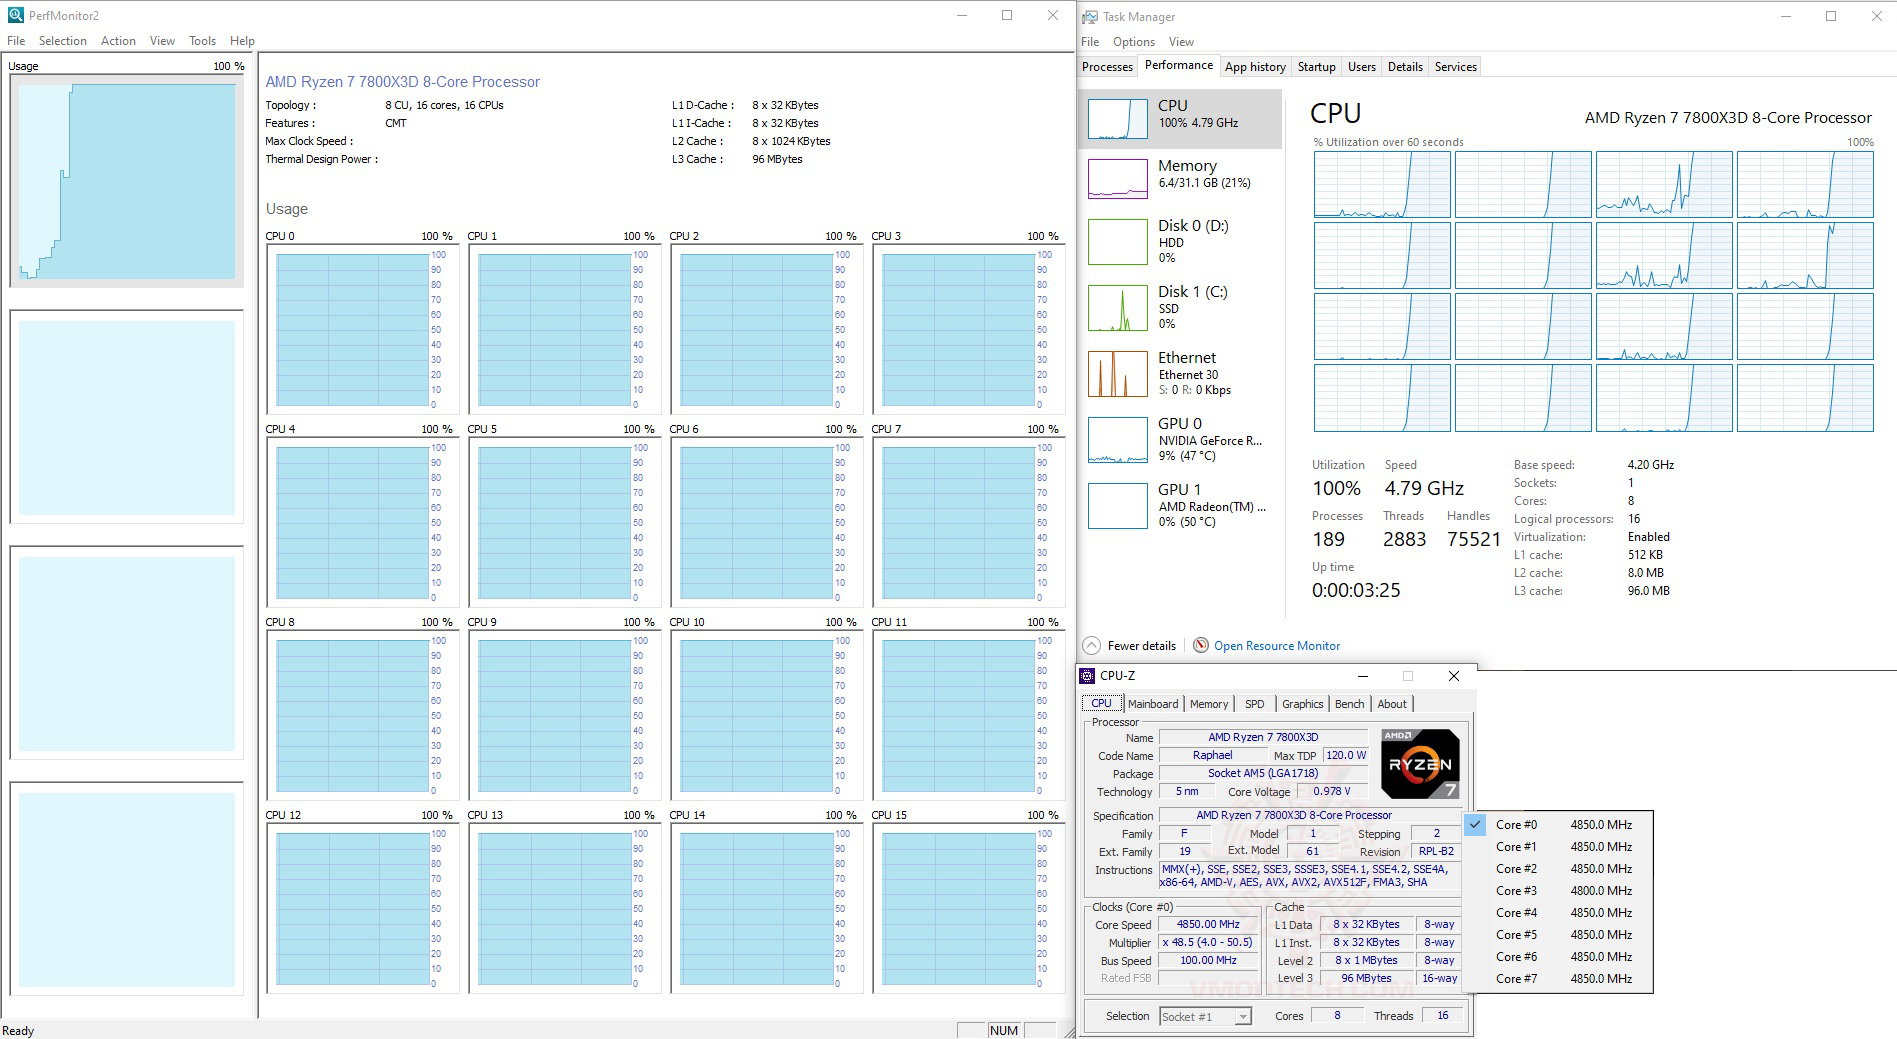Screen dimensions: 1897x1039
Task: Click the Bus Speed 100.00 MHz field
Action: pyautogui.click(x=1208, y=961)
